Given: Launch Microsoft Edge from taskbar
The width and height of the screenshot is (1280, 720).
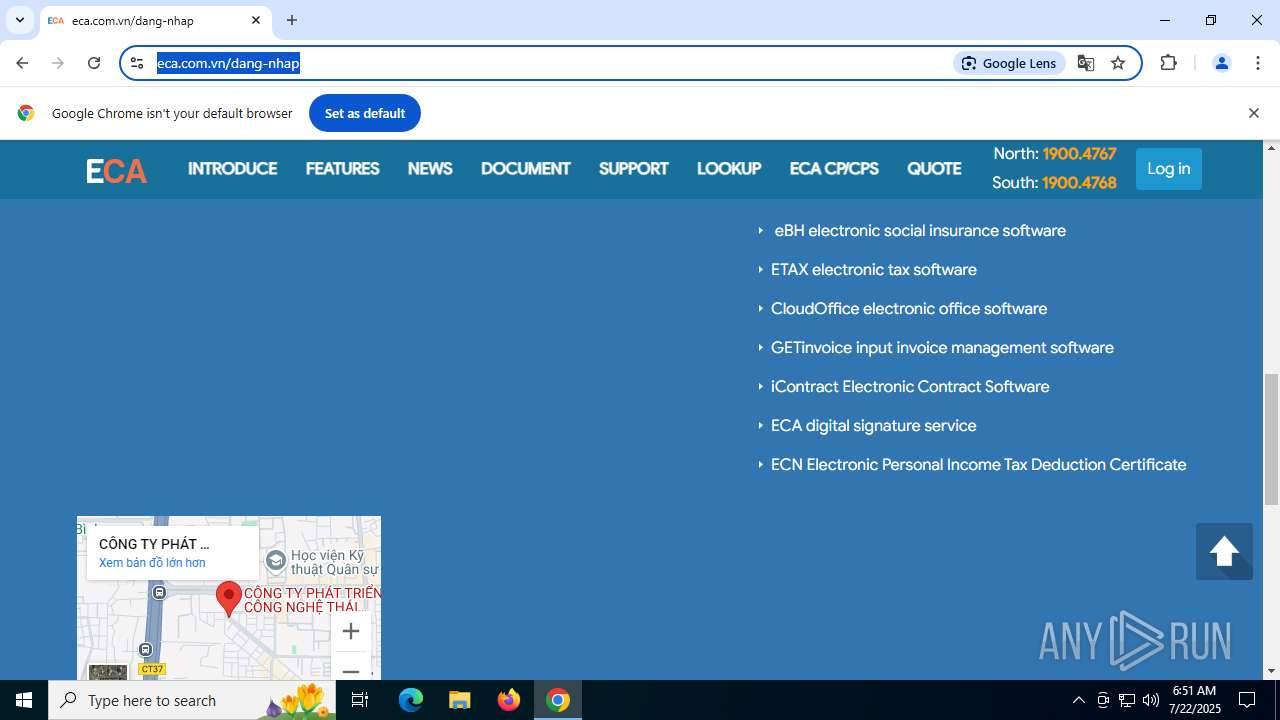Looking at the screenshot, I should pos(411,700).
